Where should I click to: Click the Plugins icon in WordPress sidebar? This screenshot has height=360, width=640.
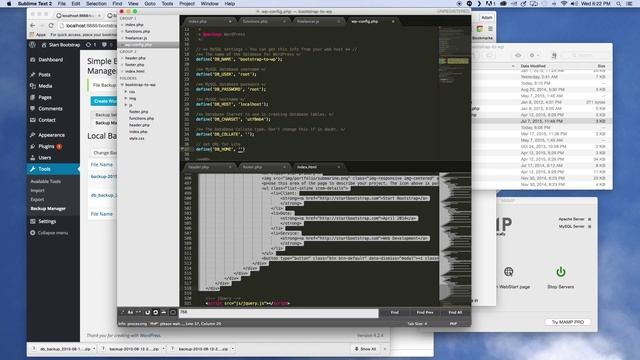(x=33, y=146)
